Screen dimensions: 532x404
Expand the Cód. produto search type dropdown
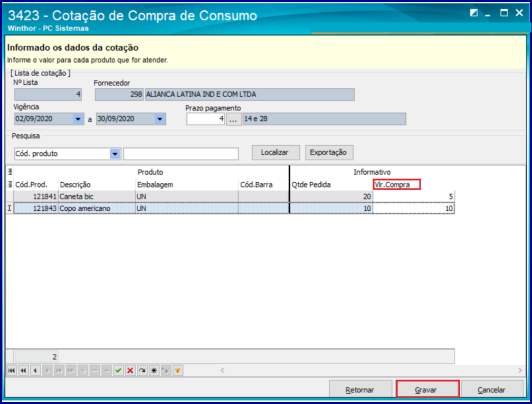click(115, 154)
